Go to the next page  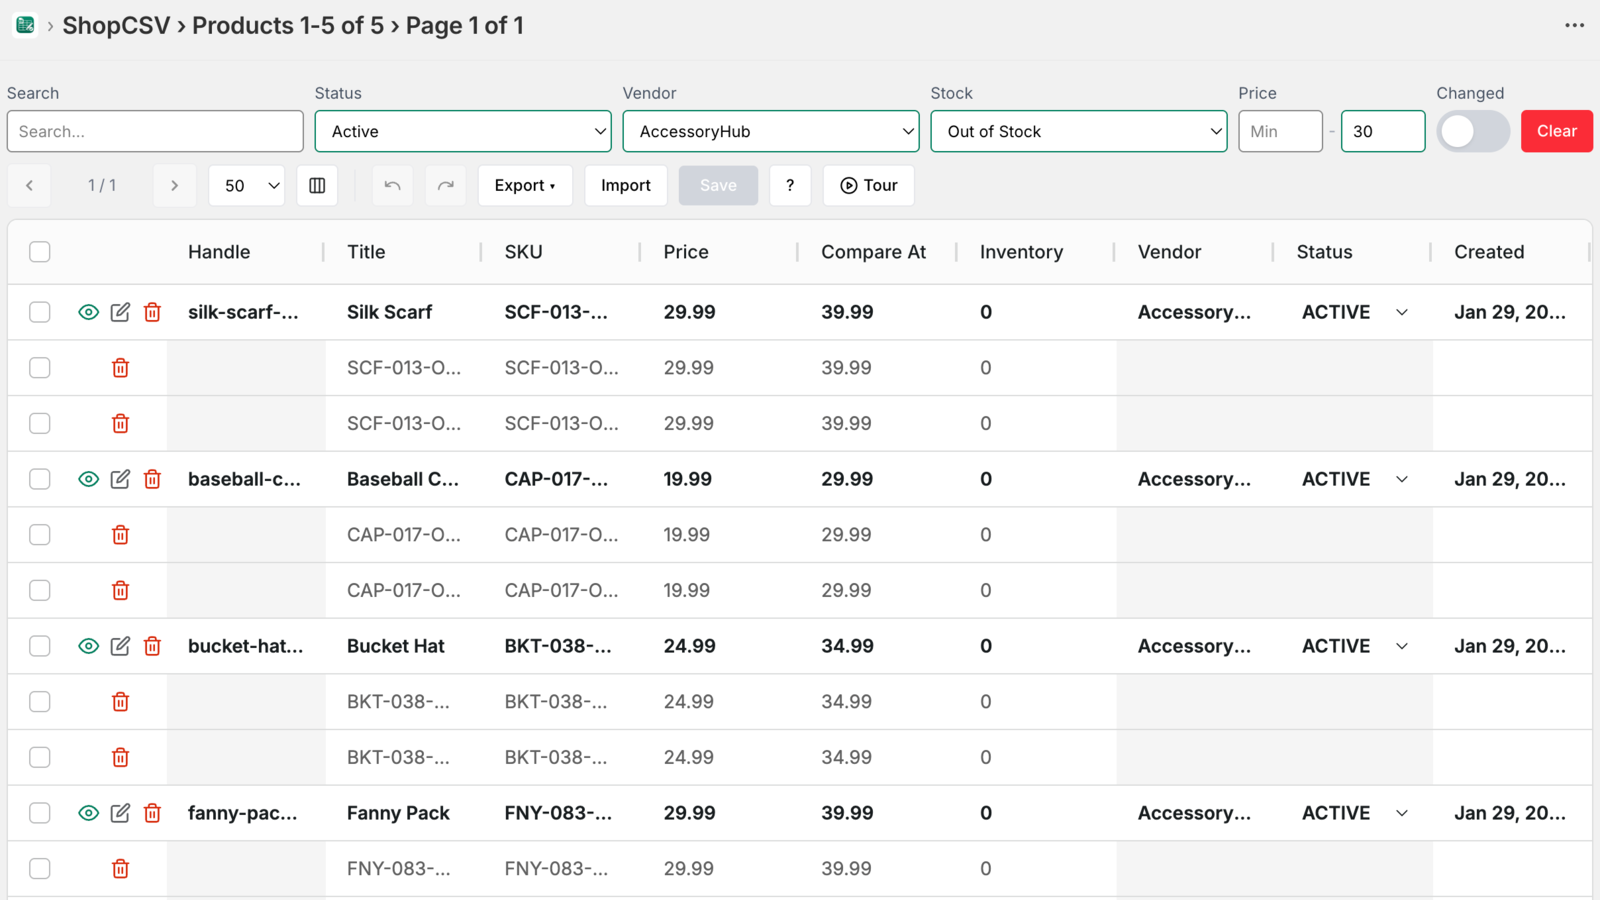(175, 185)
